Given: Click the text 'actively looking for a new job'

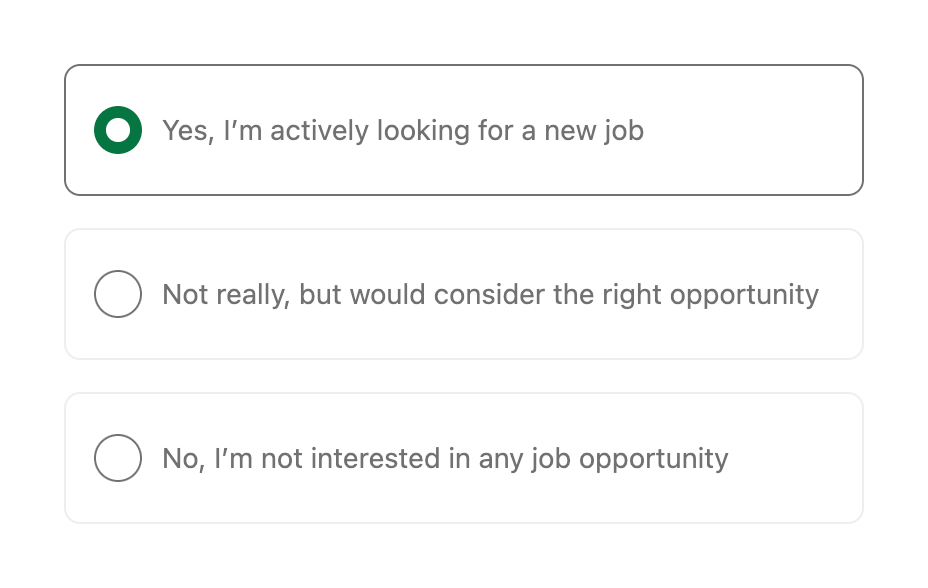Looking at the screenshot, I should click(x=404, y=131).
